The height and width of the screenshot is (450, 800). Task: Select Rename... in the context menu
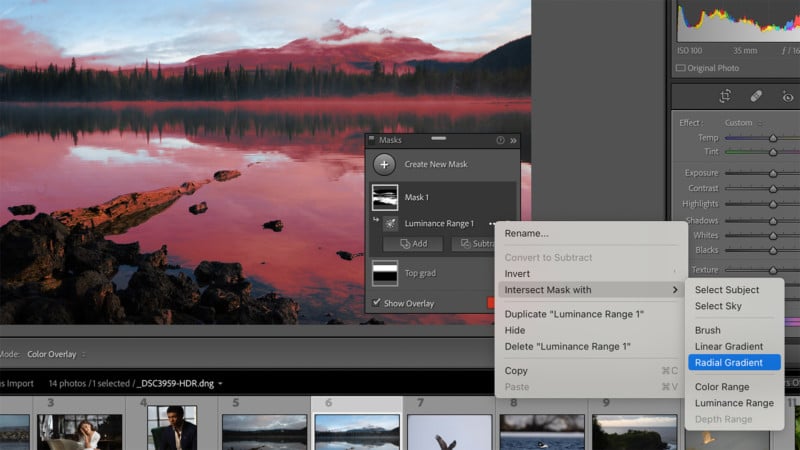526,233
